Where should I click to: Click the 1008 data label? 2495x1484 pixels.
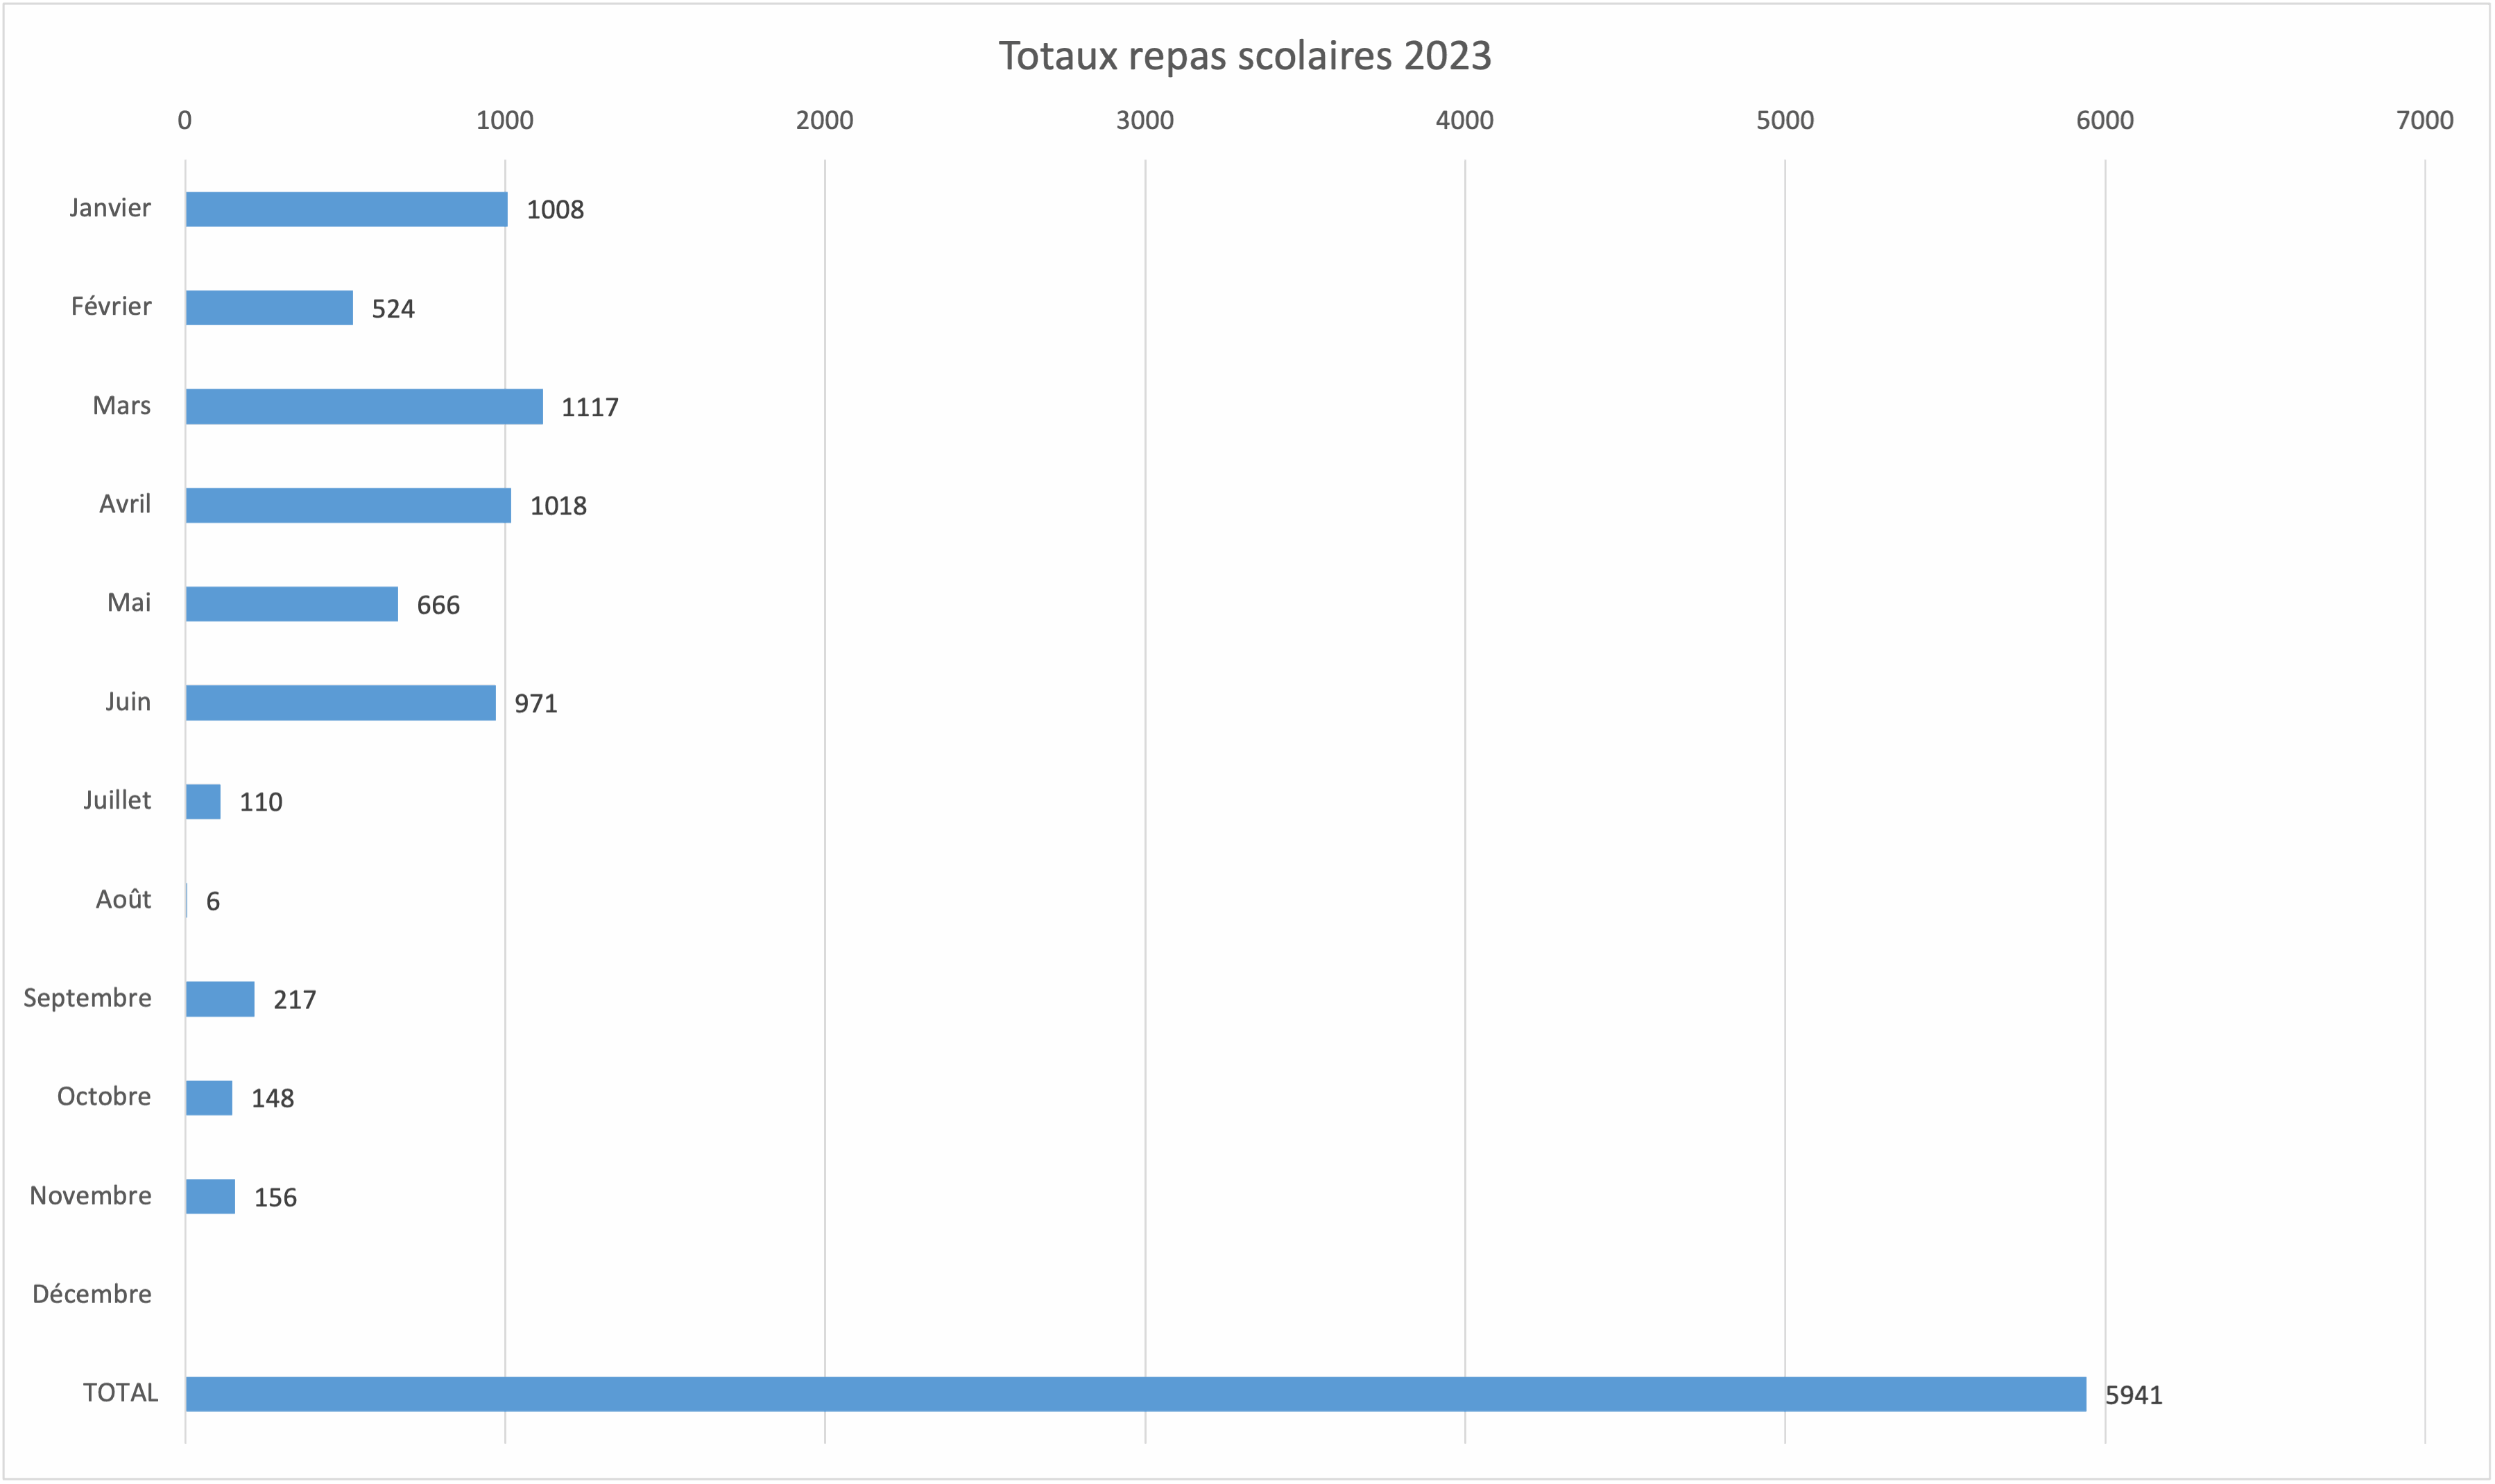(x=555, y=210)
